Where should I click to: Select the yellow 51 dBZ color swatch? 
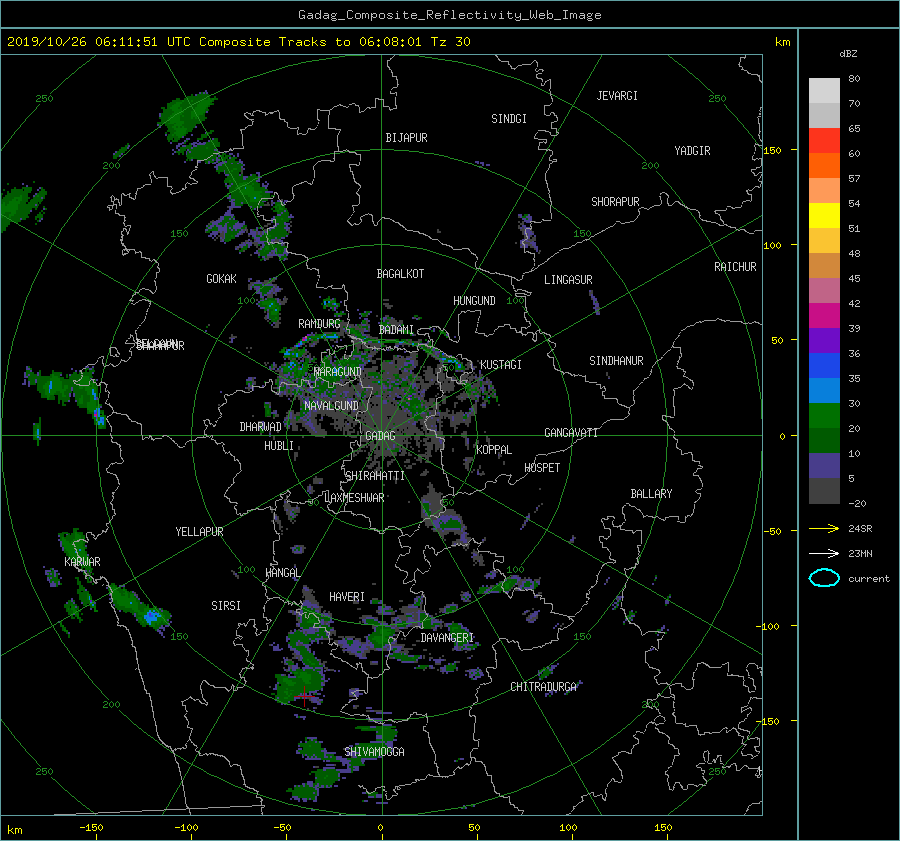(x=824, y=215)
